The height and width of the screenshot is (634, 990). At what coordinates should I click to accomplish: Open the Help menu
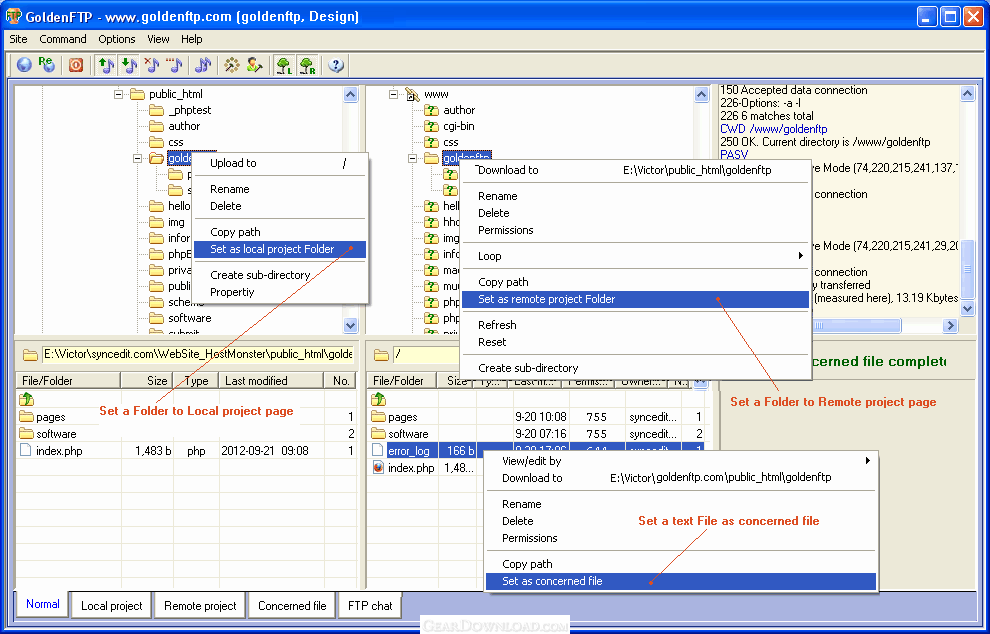(191, 39)
